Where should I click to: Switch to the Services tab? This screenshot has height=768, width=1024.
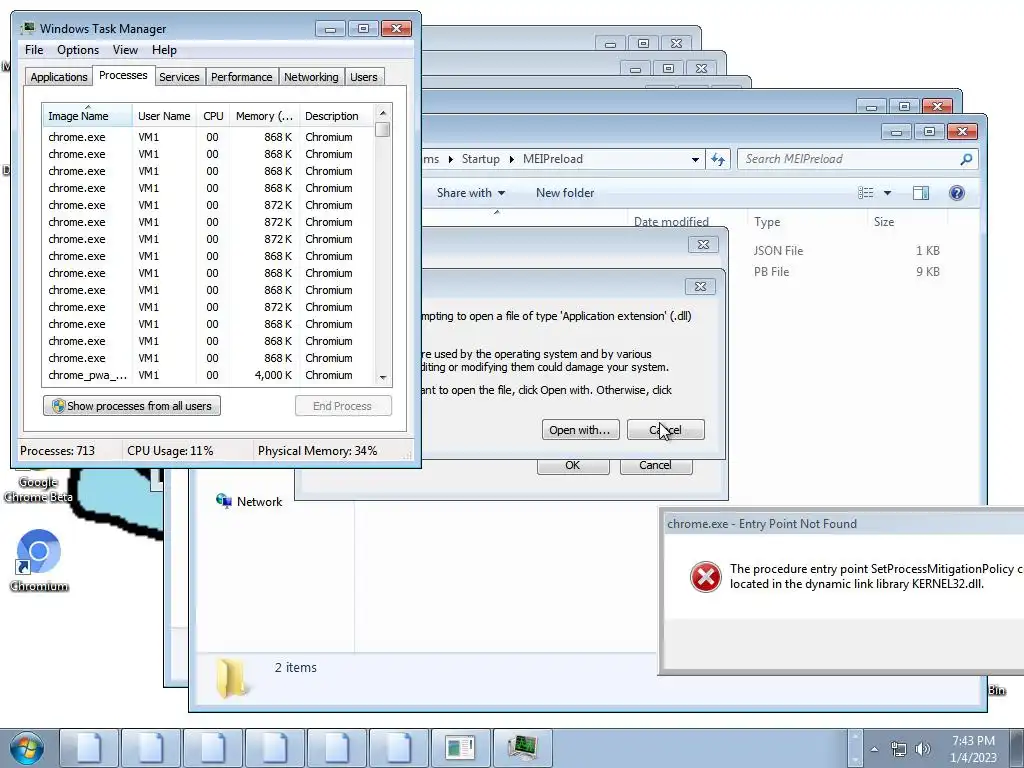[x=179, y=77]
